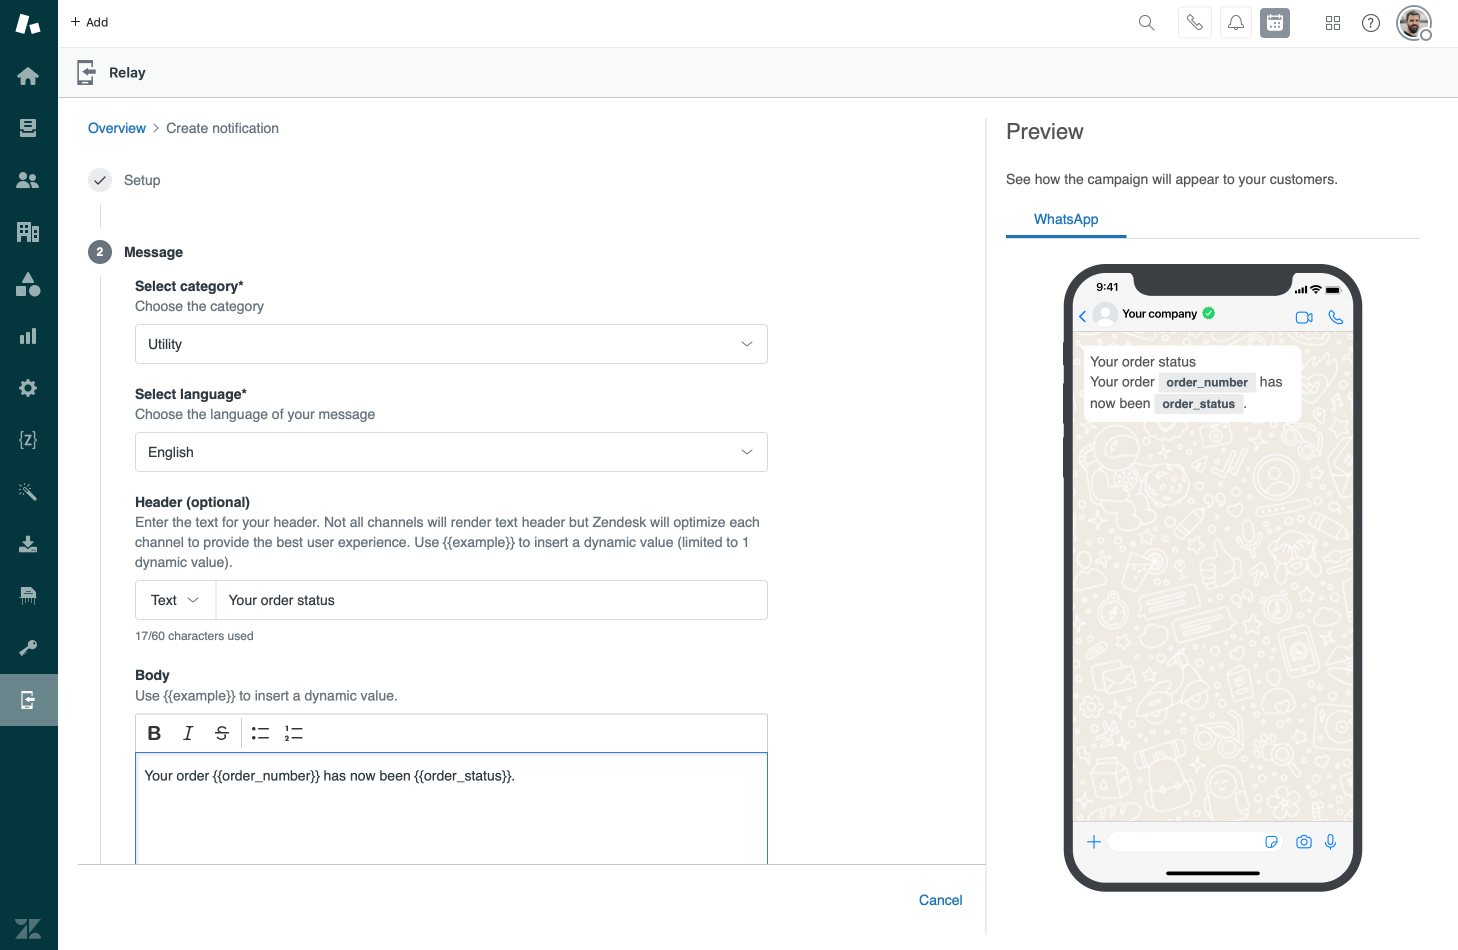Click the Relay app header icon

tap(87, 72)
